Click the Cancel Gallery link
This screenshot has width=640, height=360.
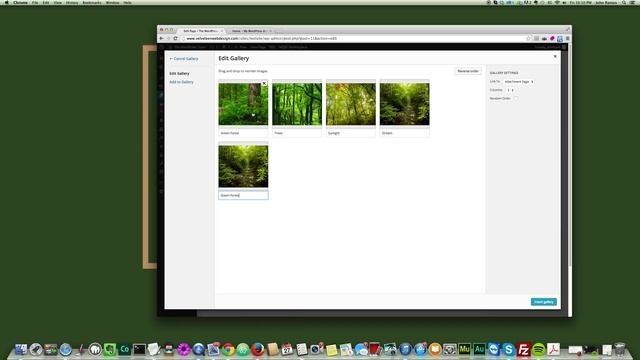click(x=184, y=59)
